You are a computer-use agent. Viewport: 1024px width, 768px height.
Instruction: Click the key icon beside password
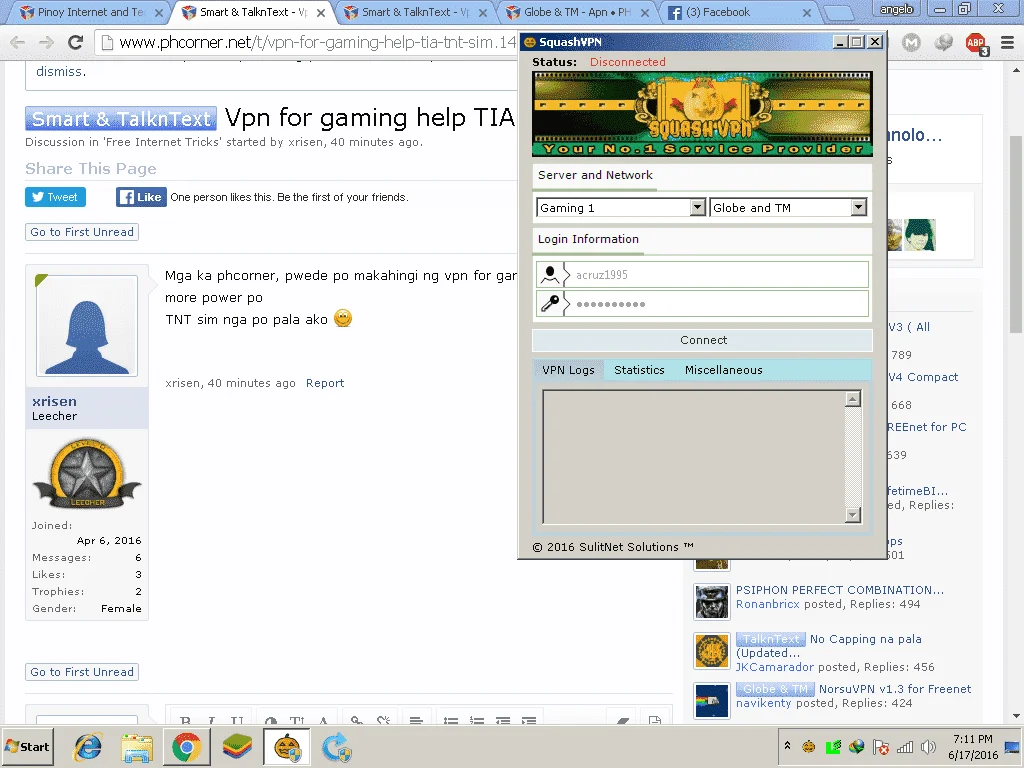click(x=550, y=304)
